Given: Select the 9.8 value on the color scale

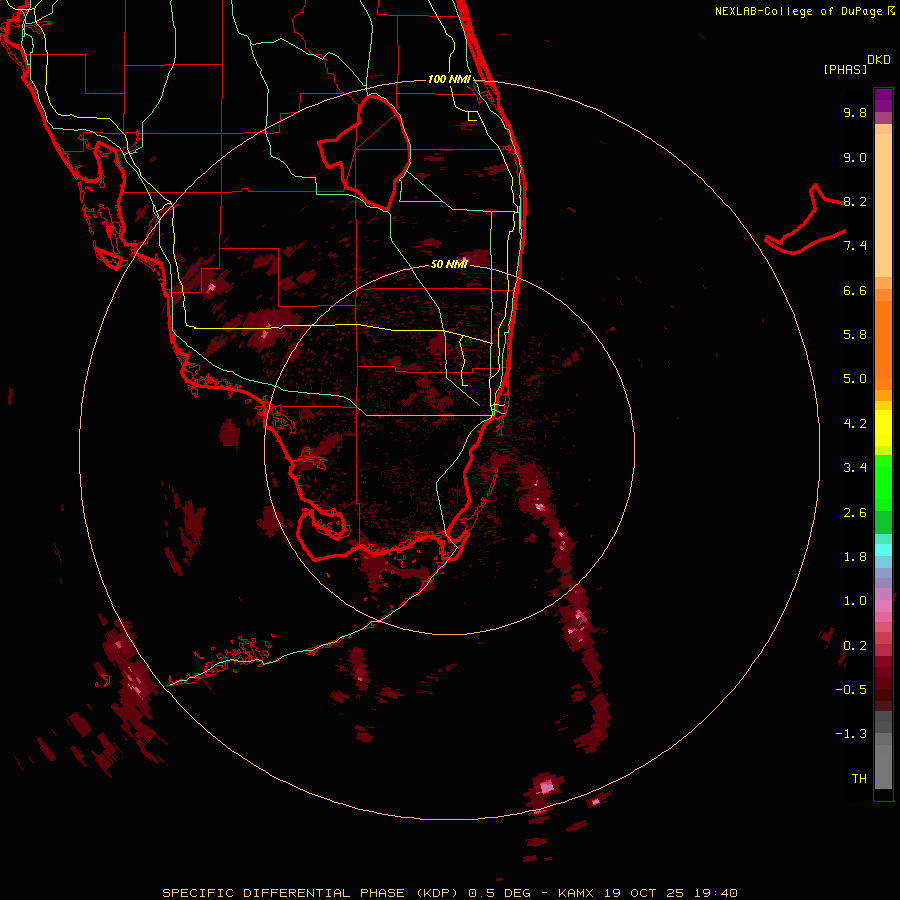Looking at the screenshot, I should click(855, 112).
